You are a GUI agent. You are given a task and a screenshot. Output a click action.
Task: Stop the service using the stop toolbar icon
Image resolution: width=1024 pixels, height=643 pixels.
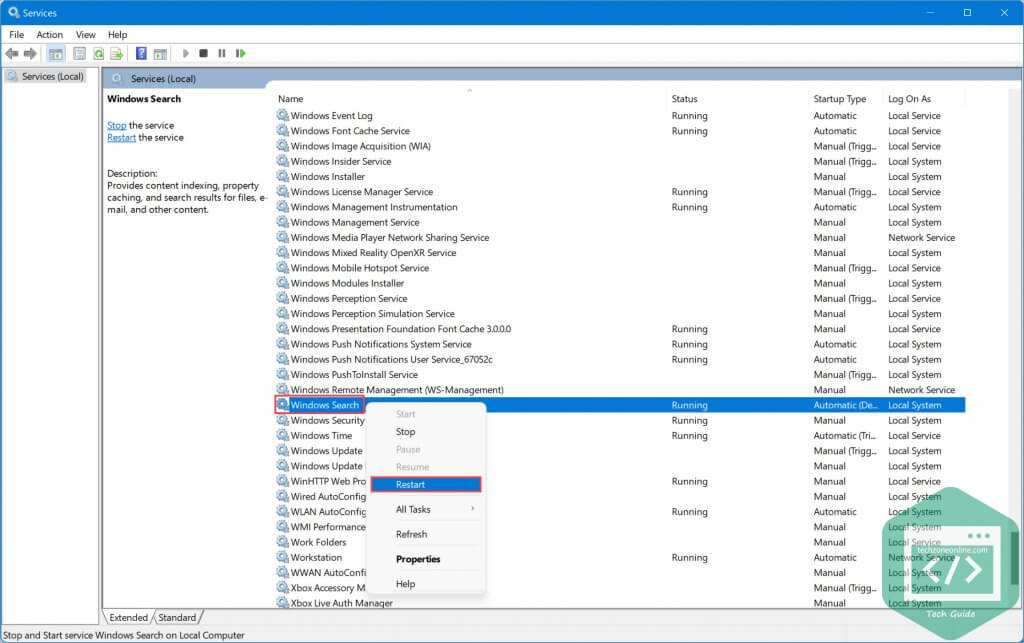coord(201,53)
